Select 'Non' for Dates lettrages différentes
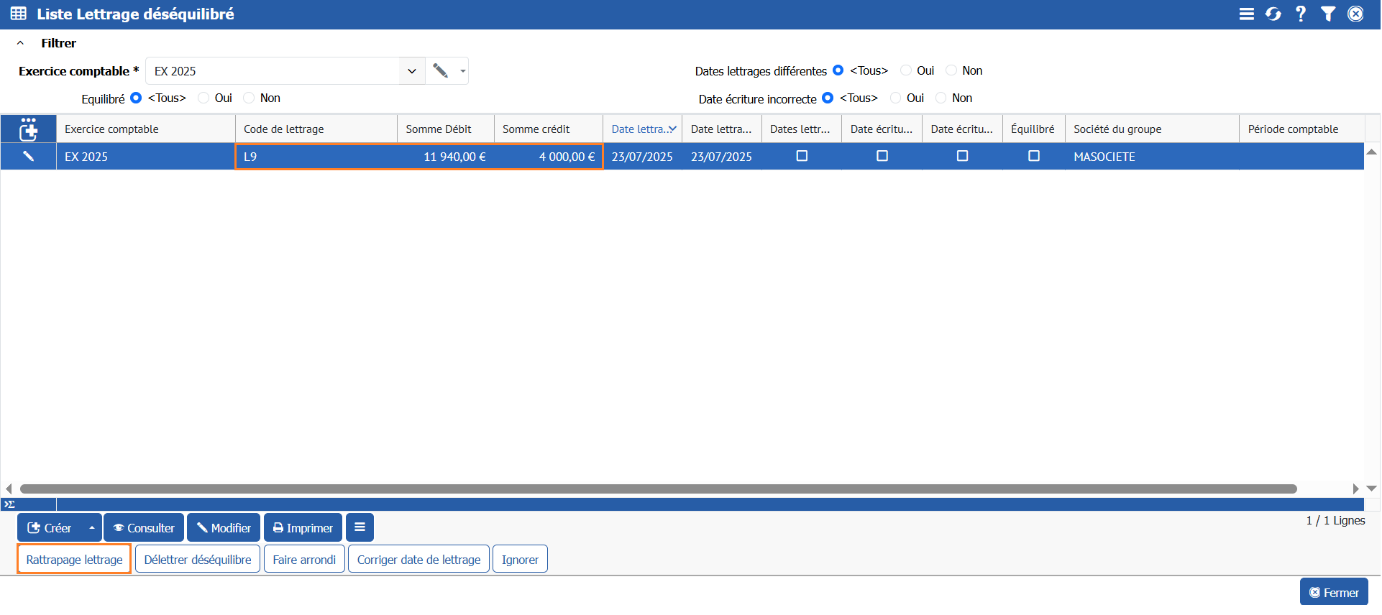 [952, 71]
